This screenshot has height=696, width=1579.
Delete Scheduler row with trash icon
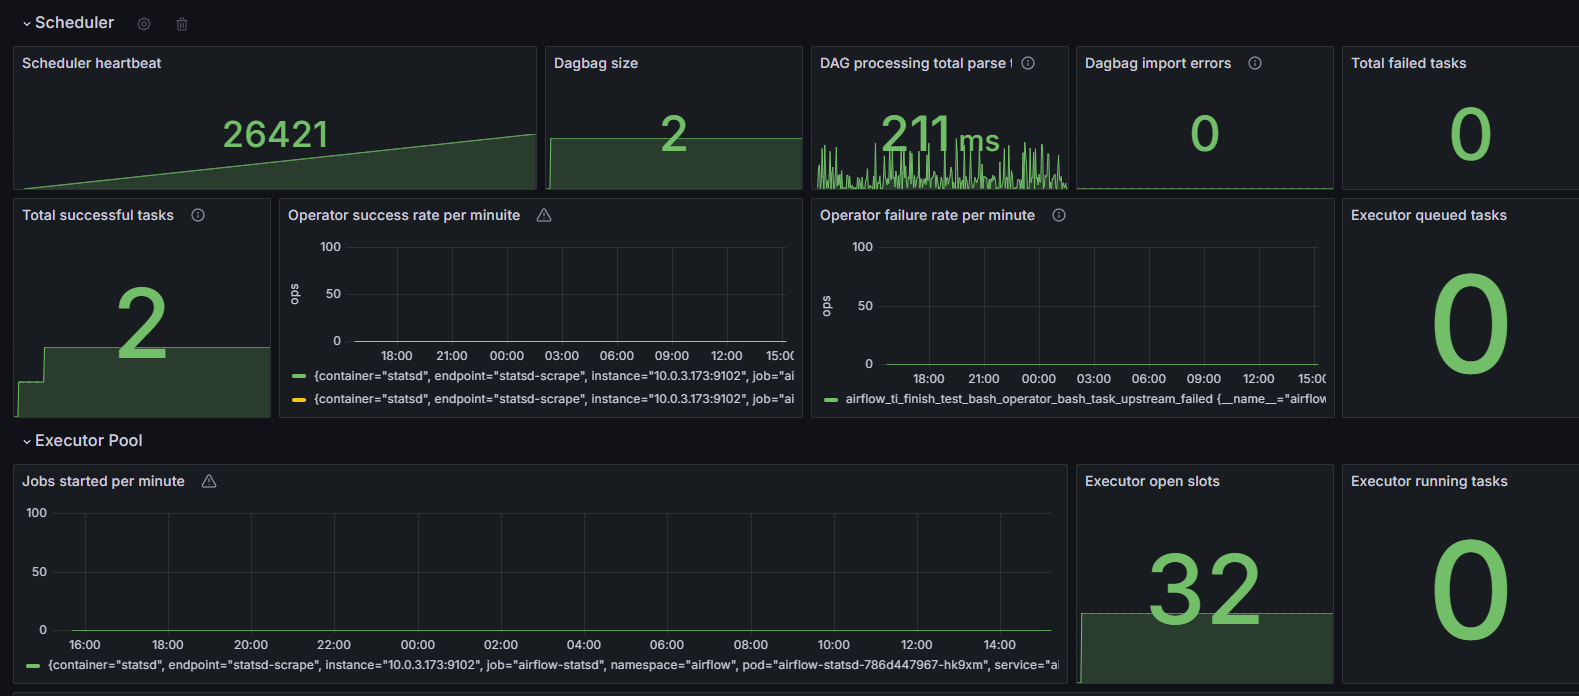[182, 24]
